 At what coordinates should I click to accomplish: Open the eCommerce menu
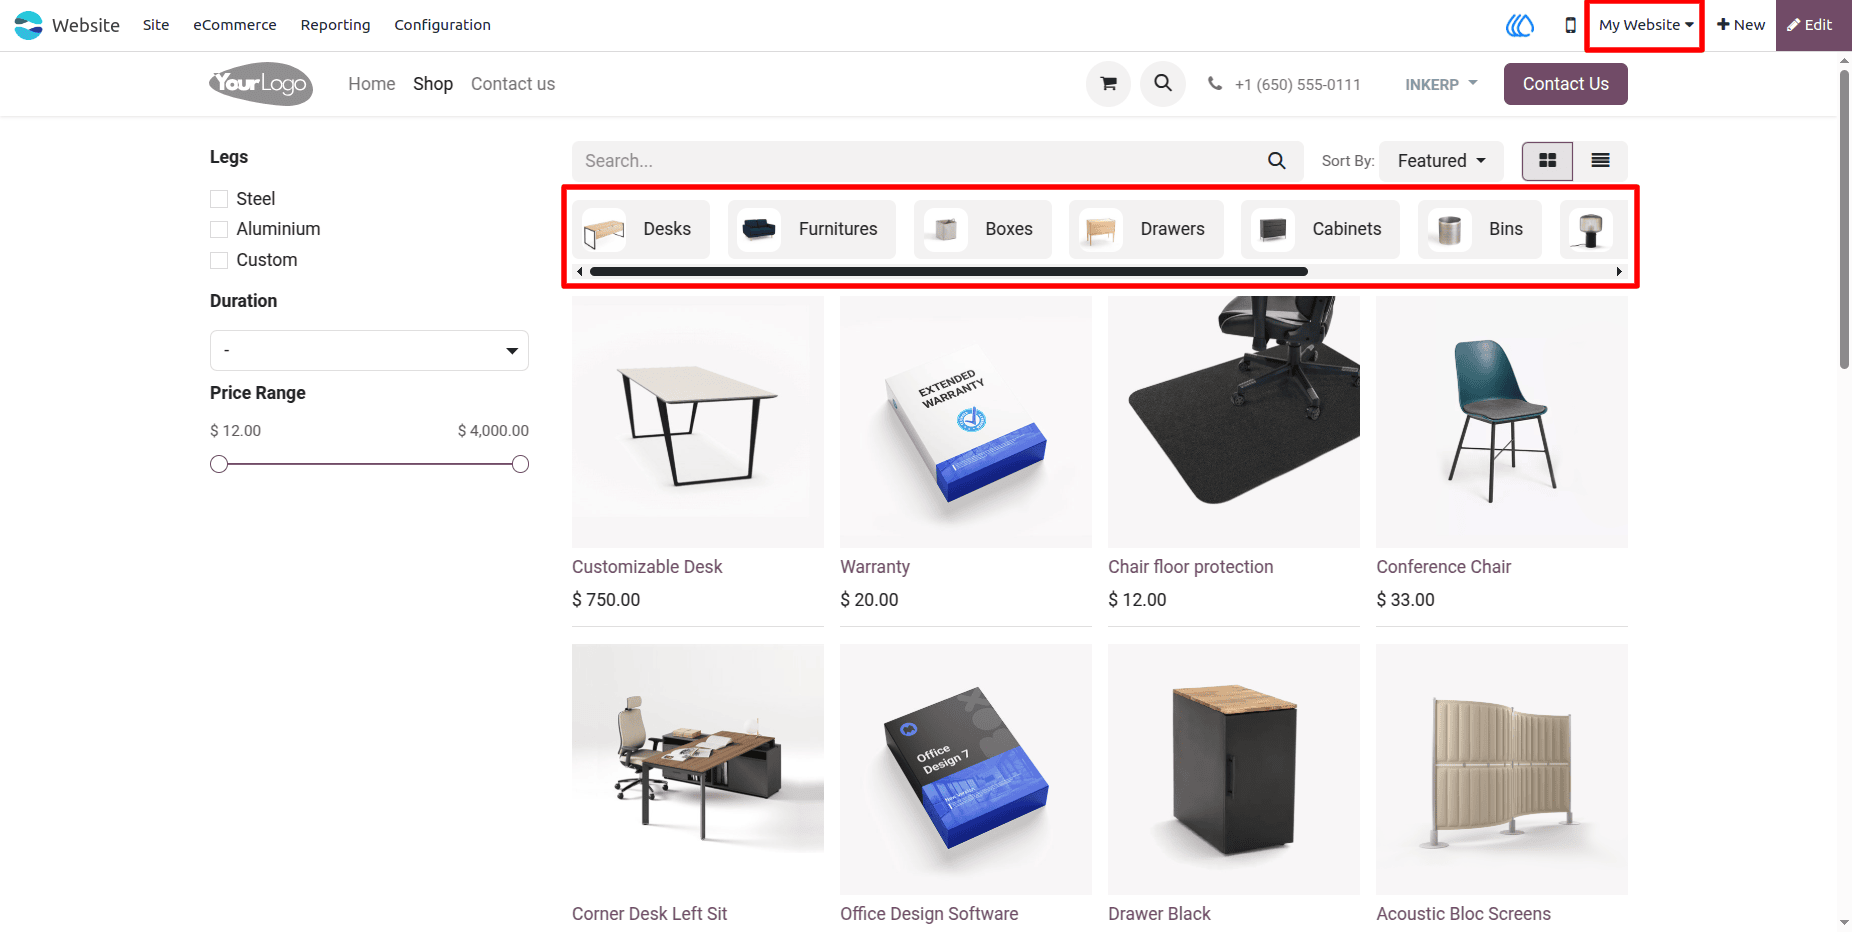(235, 25)
